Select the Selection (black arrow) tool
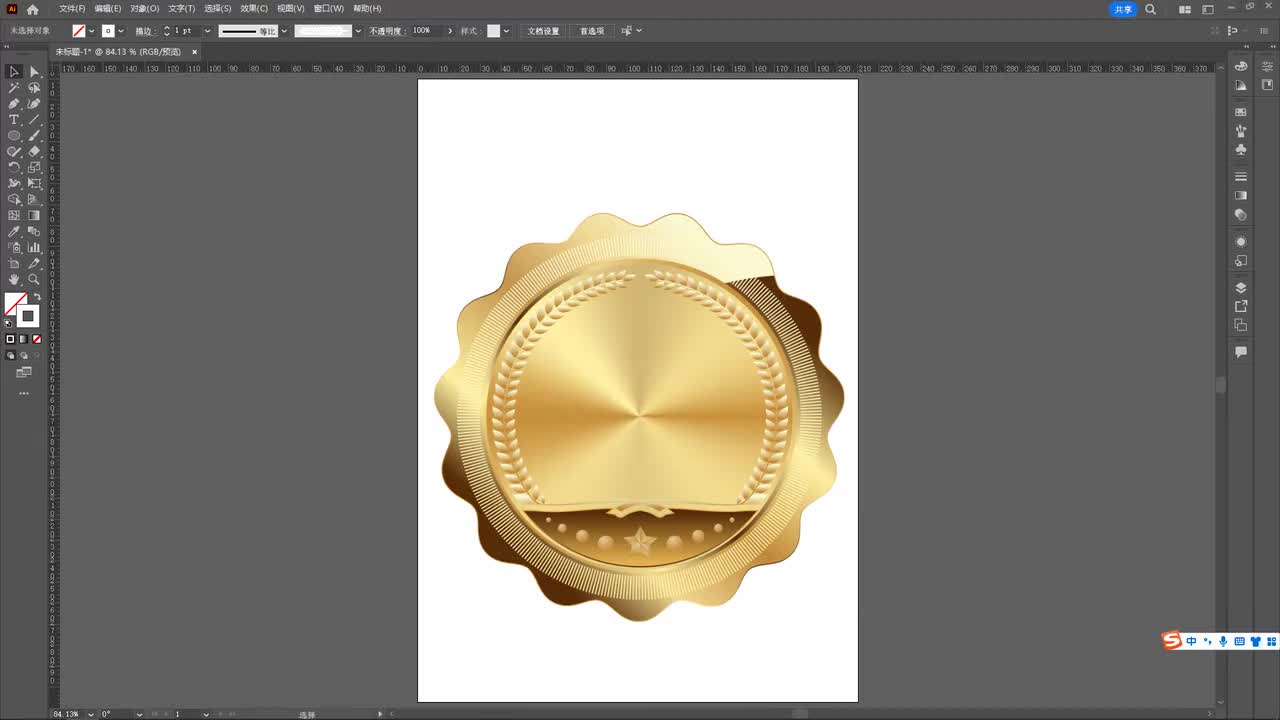This screenshot has width=1280, height=720. pos(14,72)
